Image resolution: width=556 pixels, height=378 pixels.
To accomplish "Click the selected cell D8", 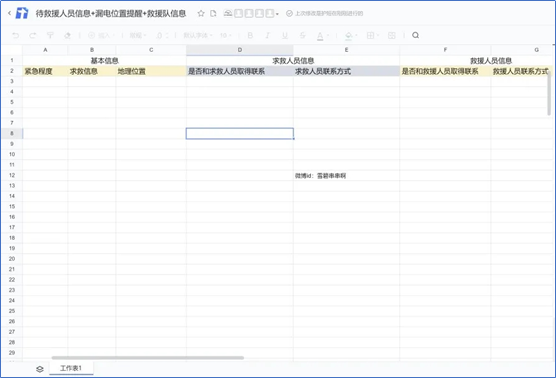I will click(x=240, y=134).
